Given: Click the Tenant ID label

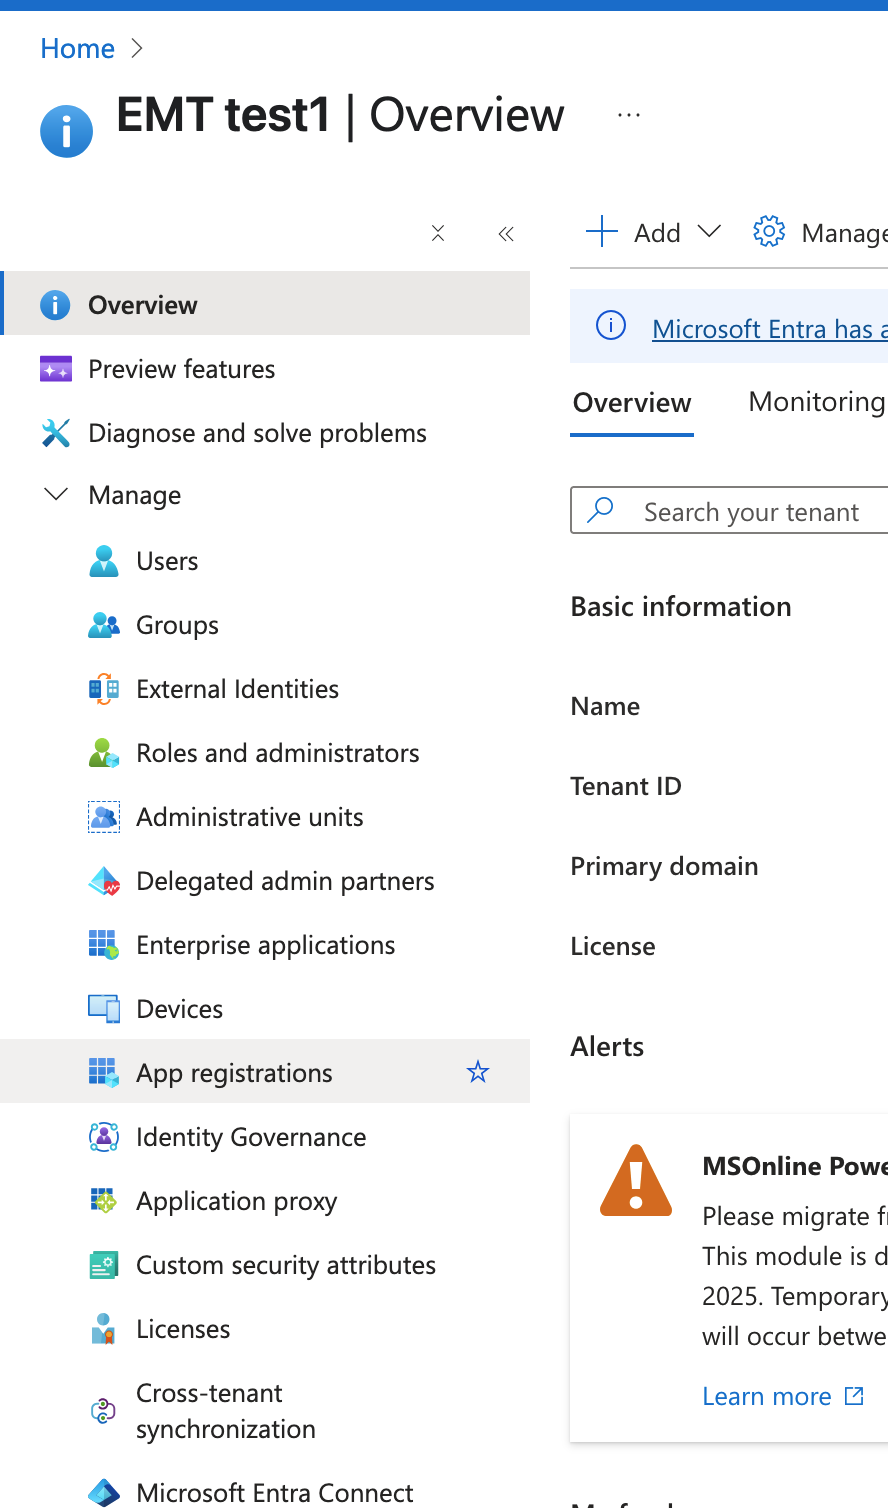Looking at the screenshot, I should 626,786.
